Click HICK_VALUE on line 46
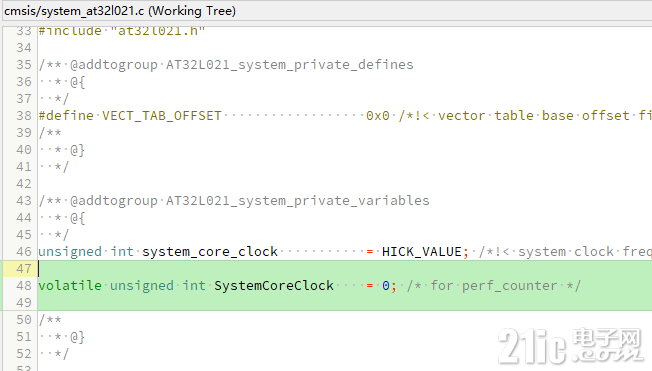The image size is (652, 371). [x=422, y=252]
